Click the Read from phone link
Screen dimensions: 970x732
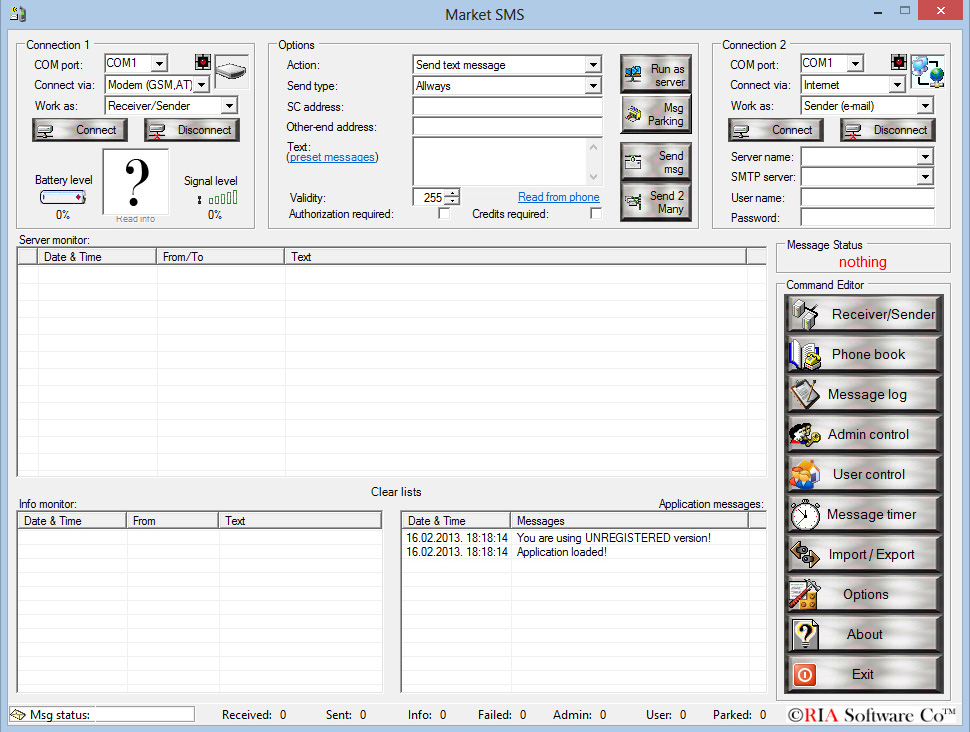point(558,197)
